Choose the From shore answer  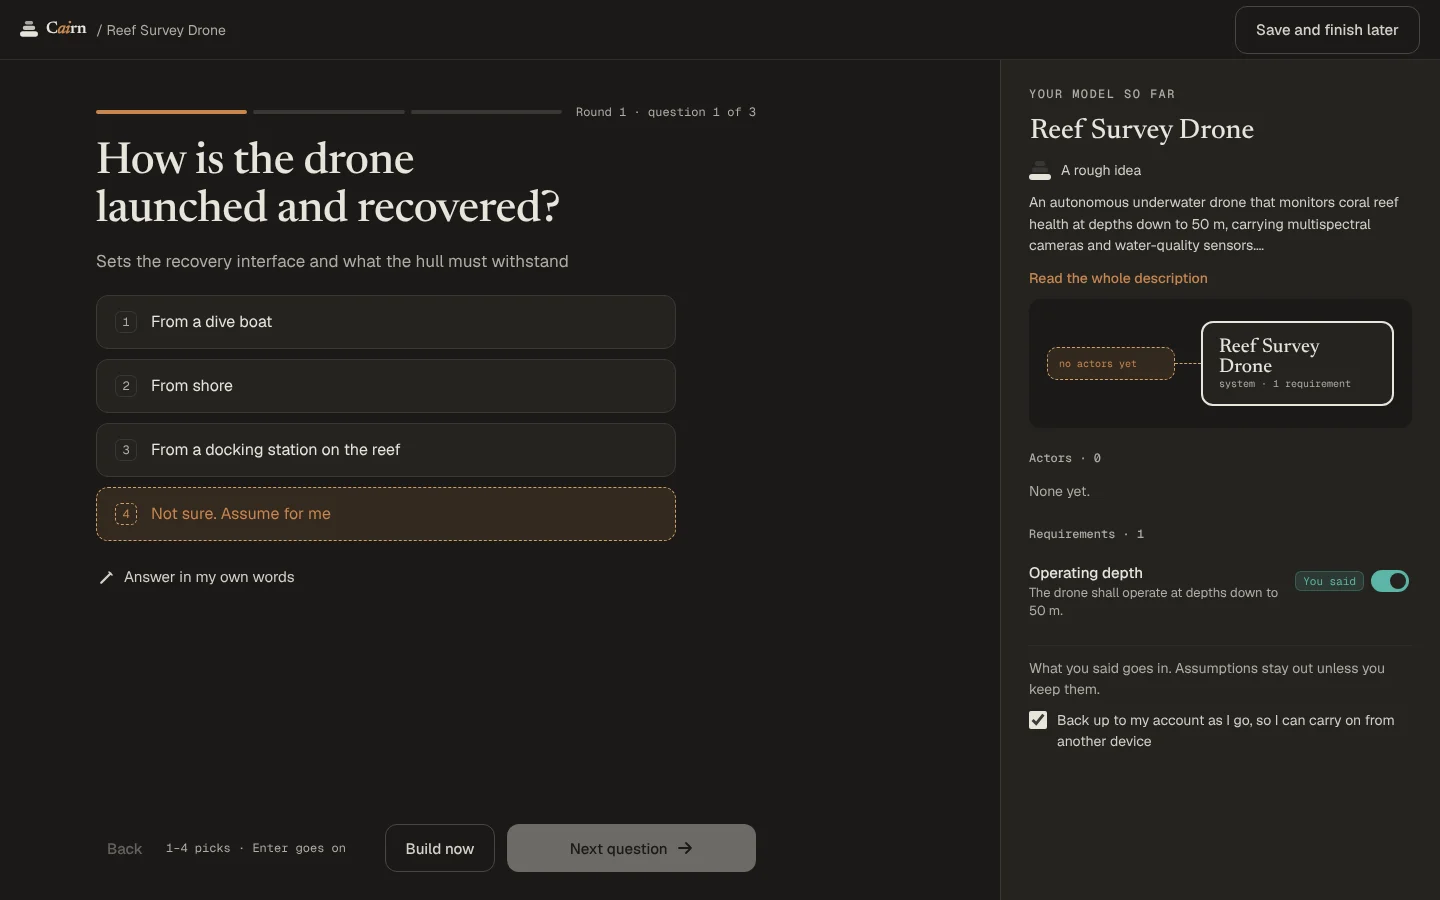pos(386,386)
